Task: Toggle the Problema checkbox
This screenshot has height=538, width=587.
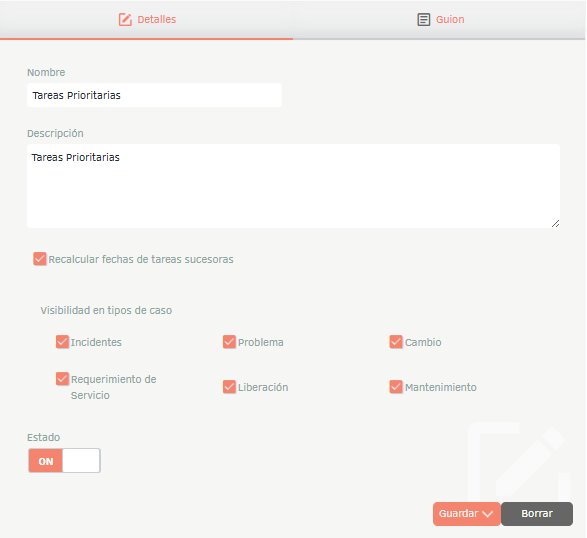Action: [229, 341]
